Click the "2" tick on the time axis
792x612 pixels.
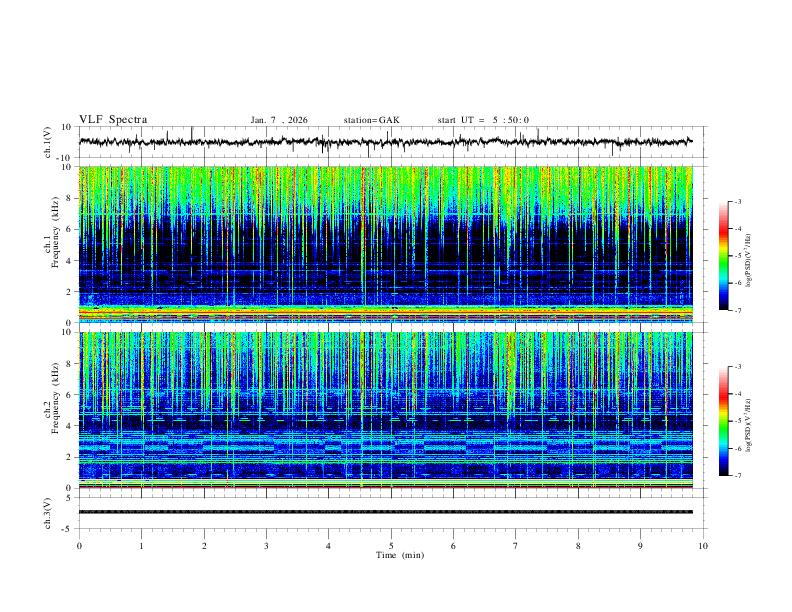(x=204, y=546)
